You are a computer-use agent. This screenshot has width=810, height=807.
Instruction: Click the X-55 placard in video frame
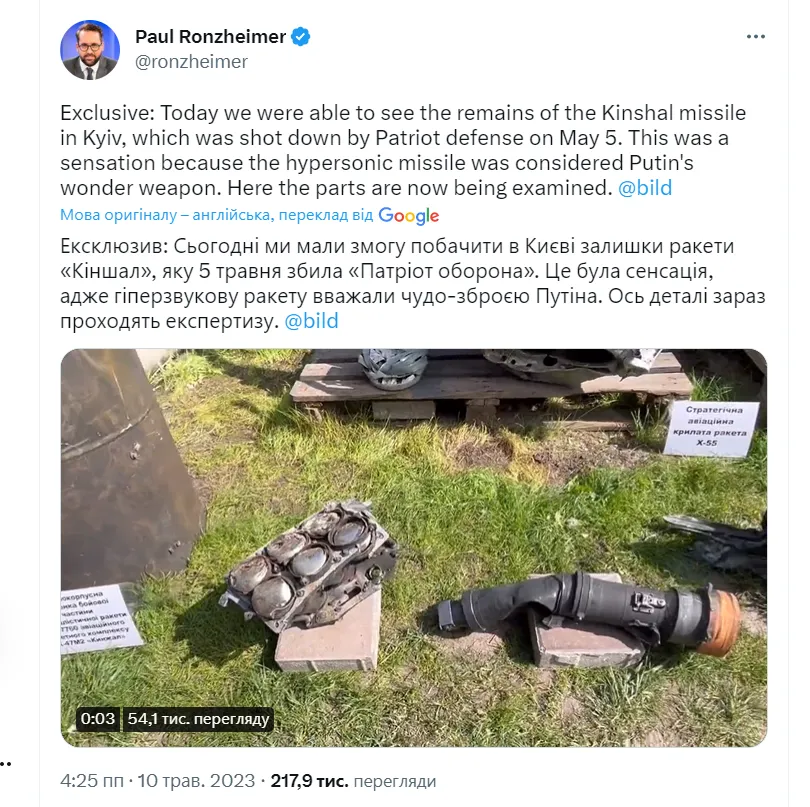point(711,428)
